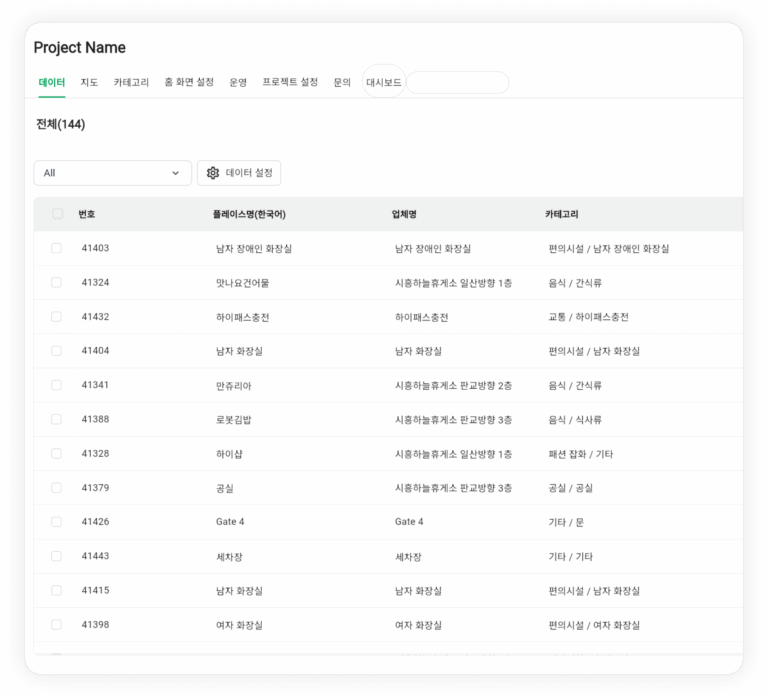Select the 프로젝트 설정 tab

click(290, 82)
